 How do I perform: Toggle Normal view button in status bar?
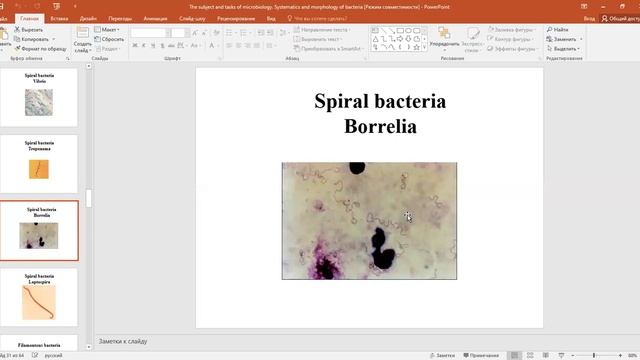pyautogui.click(x=514, y=356)
